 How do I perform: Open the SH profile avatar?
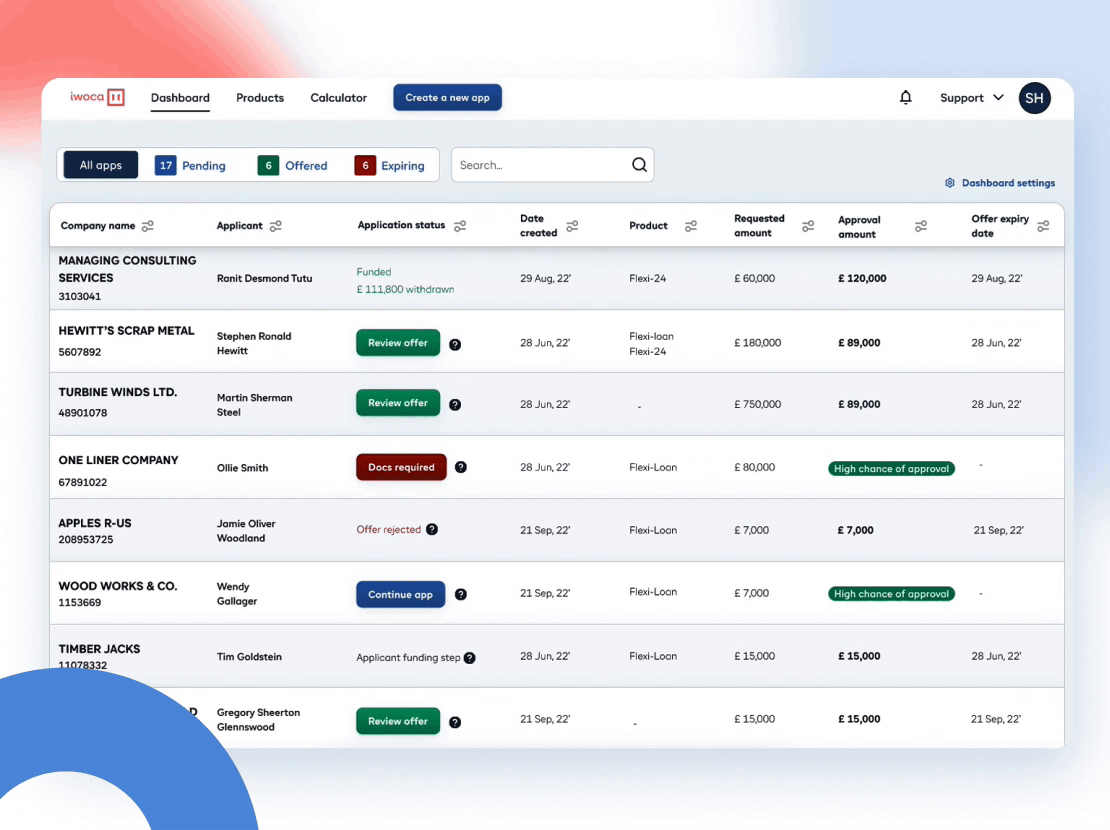pos(1034,97)
